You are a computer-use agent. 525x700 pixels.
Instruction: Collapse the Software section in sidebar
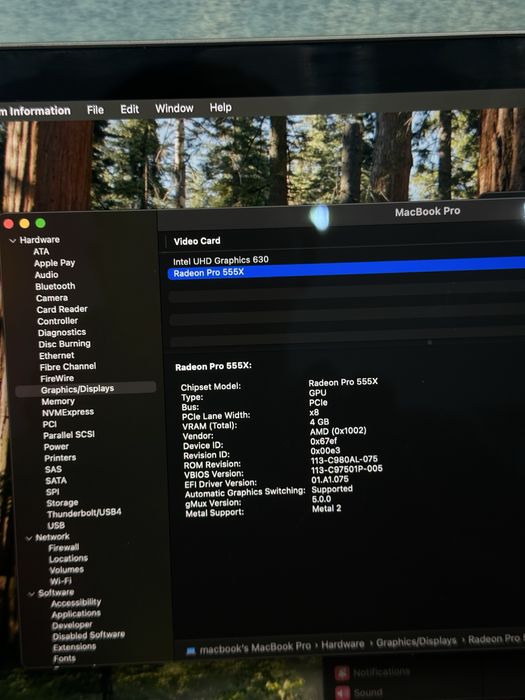(x=31, y=594)
